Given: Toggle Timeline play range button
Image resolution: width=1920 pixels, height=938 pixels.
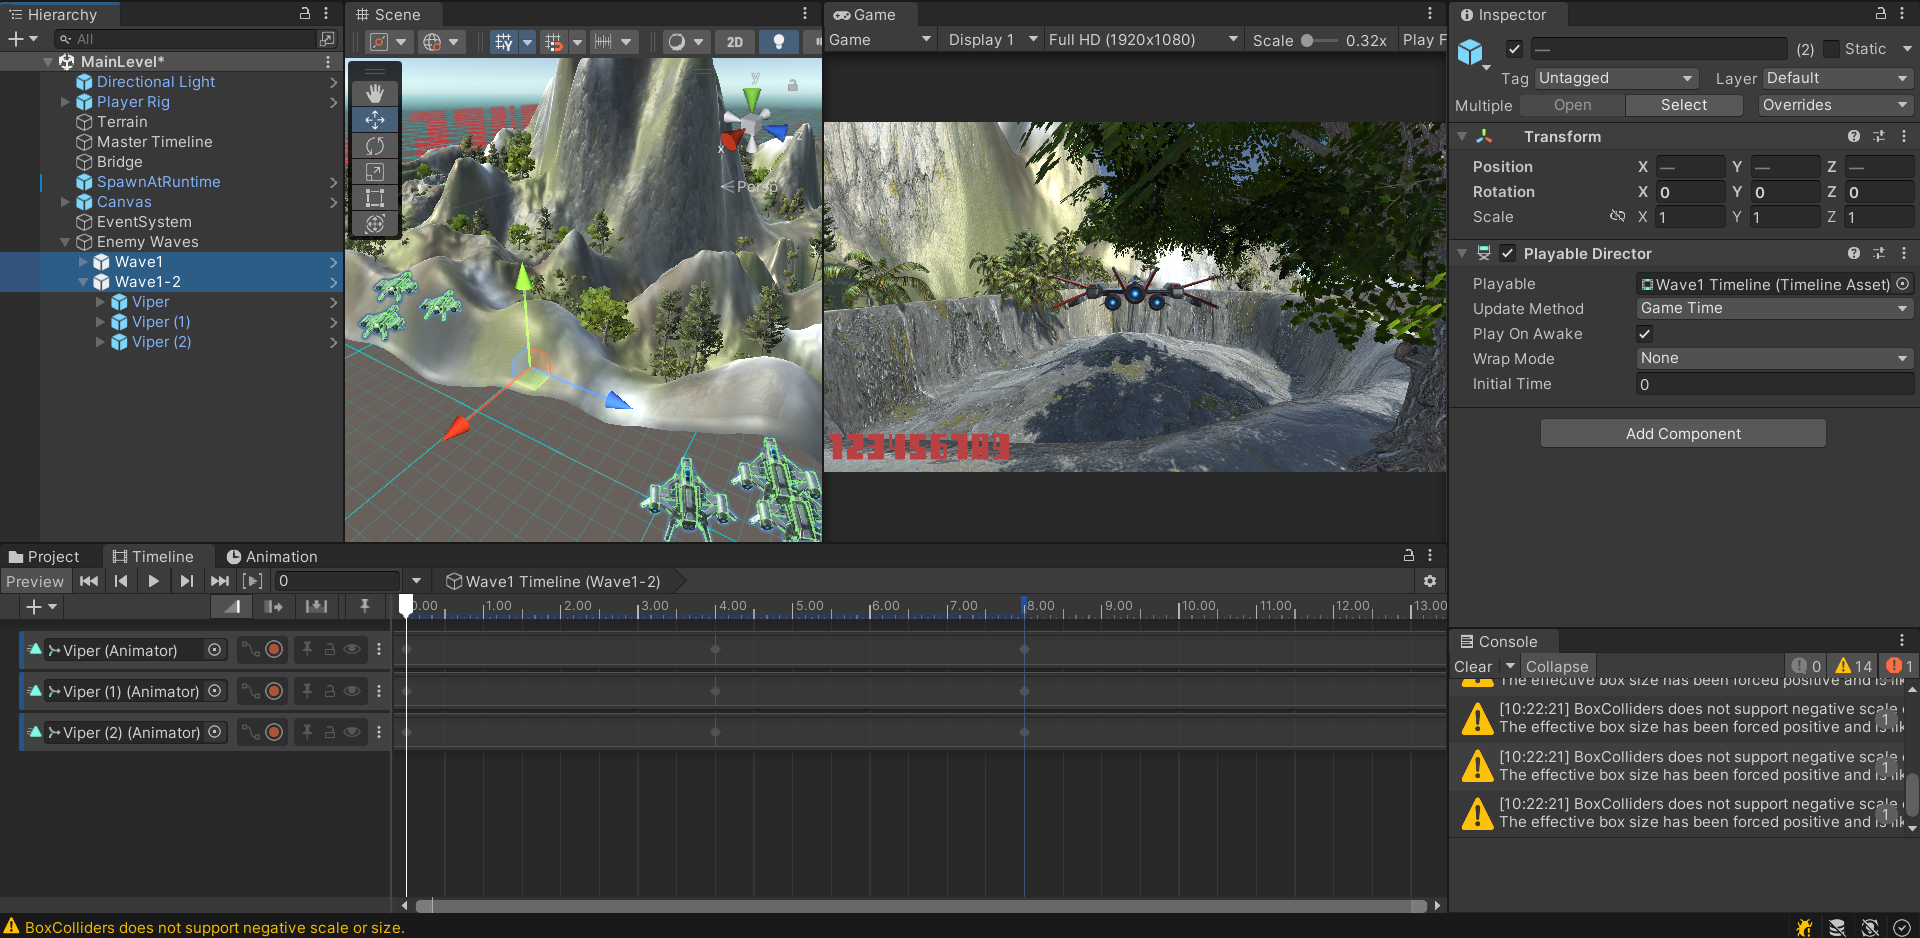Looking at the screenshot, I should click(x=253, y=581).
